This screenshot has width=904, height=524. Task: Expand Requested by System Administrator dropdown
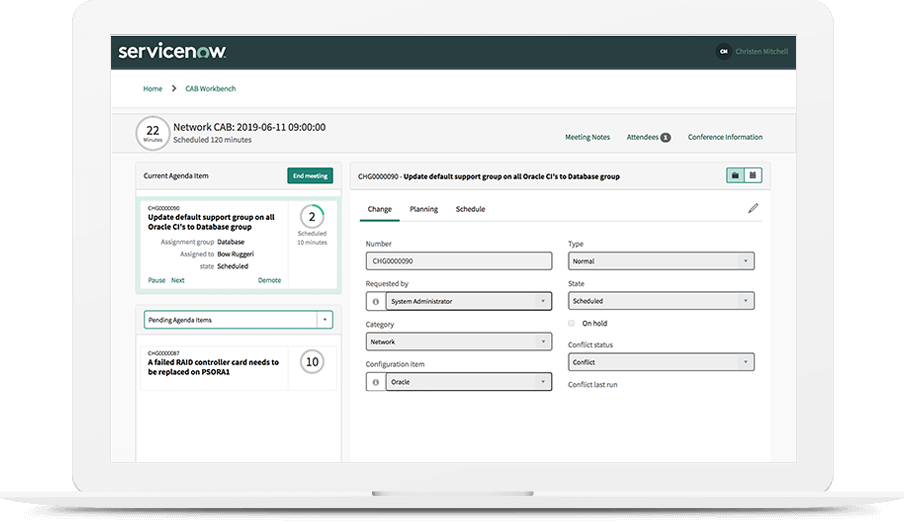(x=468, y=301)
